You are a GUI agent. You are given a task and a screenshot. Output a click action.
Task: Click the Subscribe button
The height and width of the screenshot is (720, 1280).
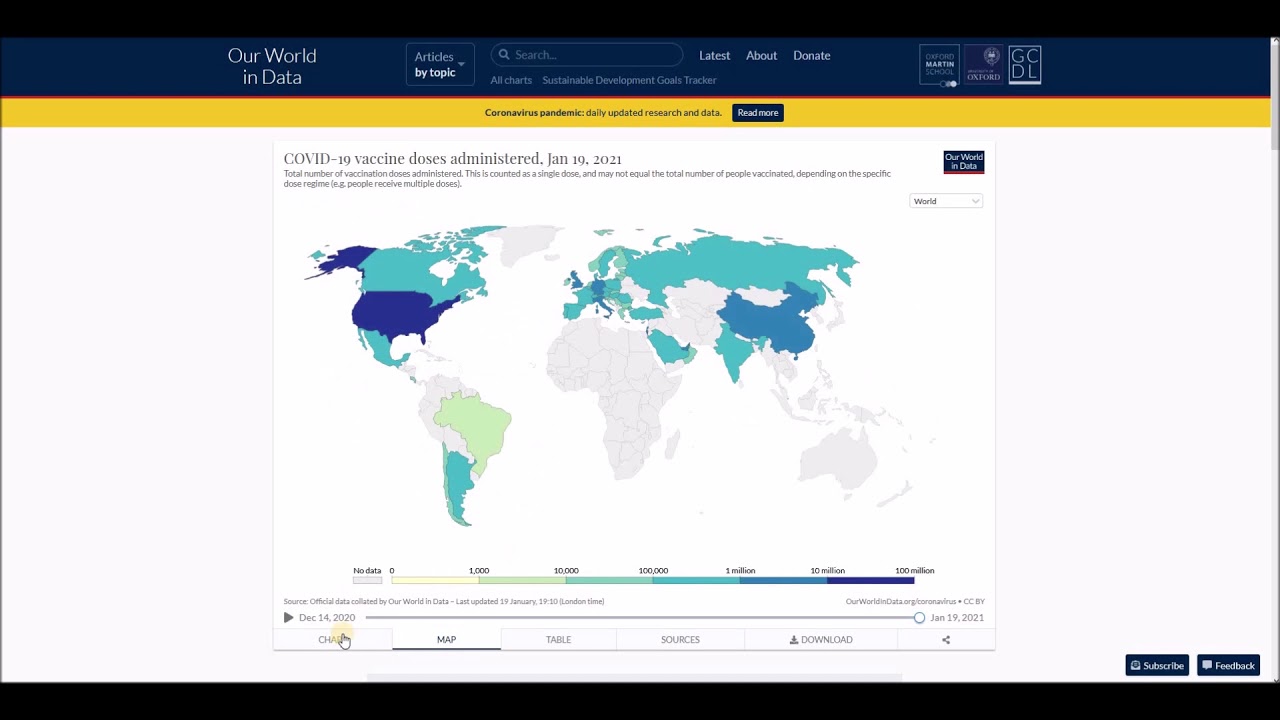[1156, 666]
